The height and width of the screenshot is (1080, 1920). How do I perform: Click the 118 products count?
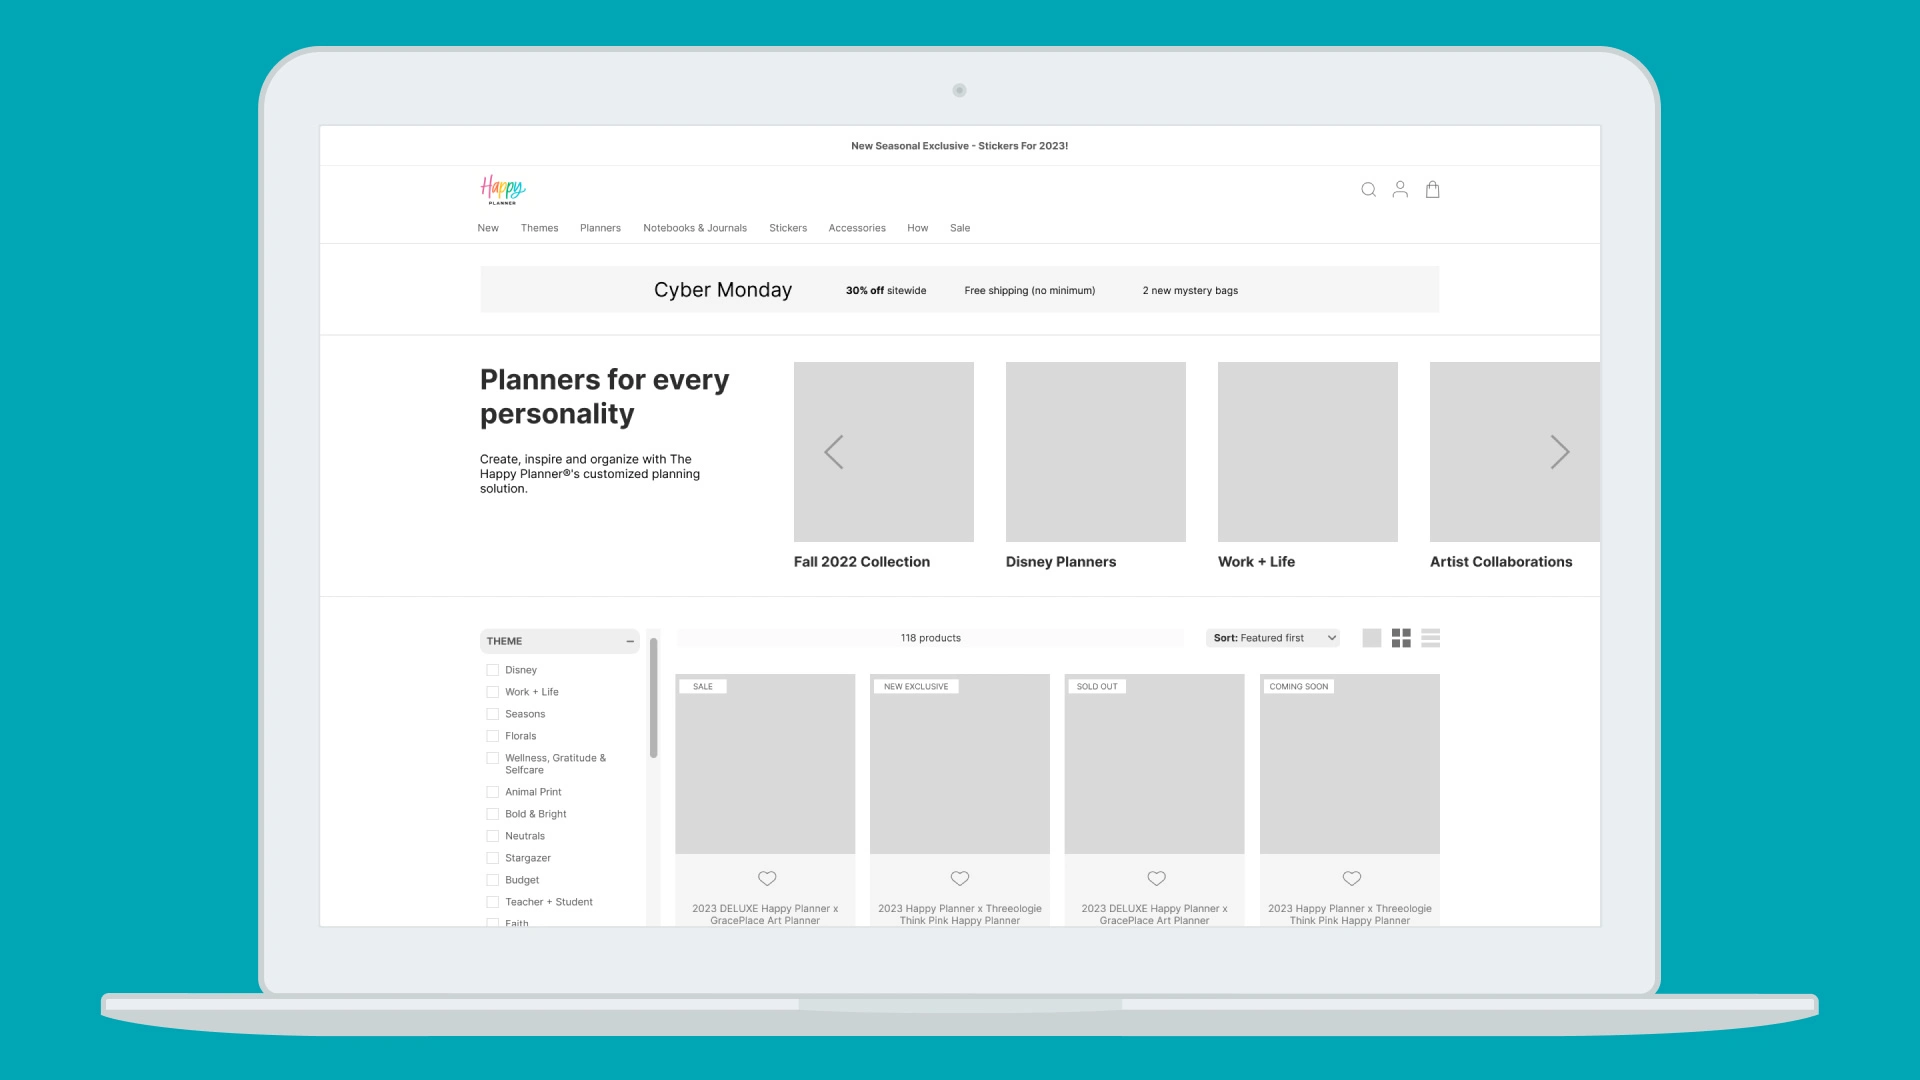pyautogui.click(x=931, y=638)
